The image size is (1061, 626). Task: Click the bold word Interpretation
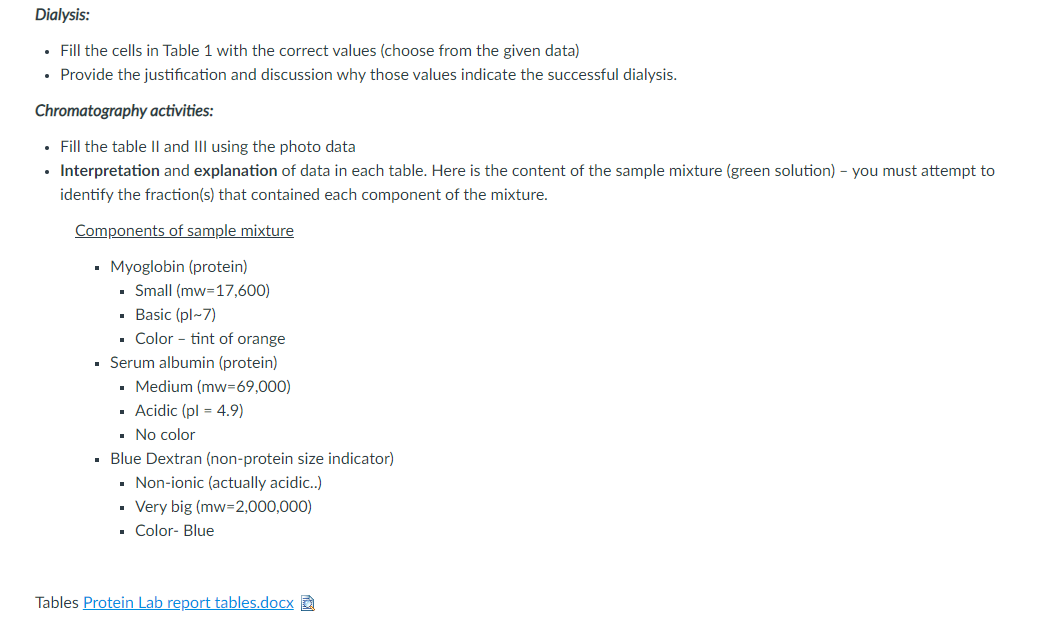pyautogui.click(x=110, y=171)
